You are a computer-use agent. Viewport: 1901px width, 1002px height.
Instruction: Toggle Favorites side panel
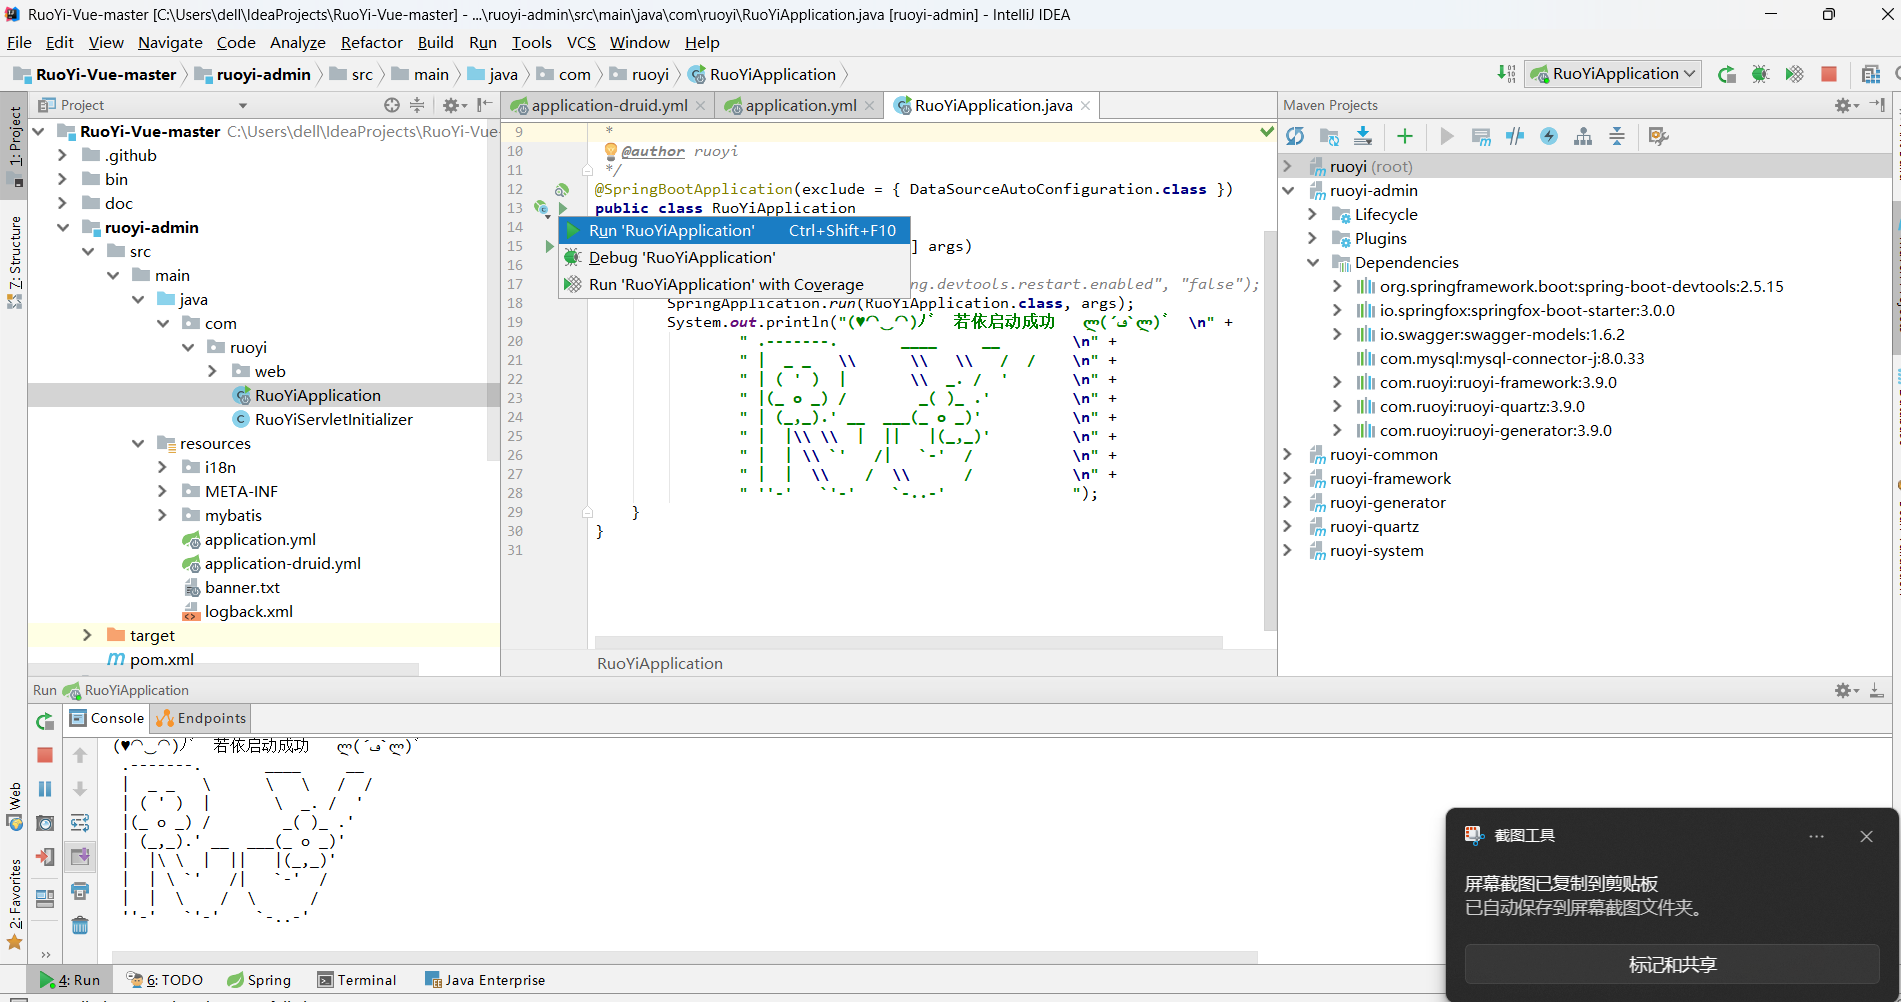[14, 903]
